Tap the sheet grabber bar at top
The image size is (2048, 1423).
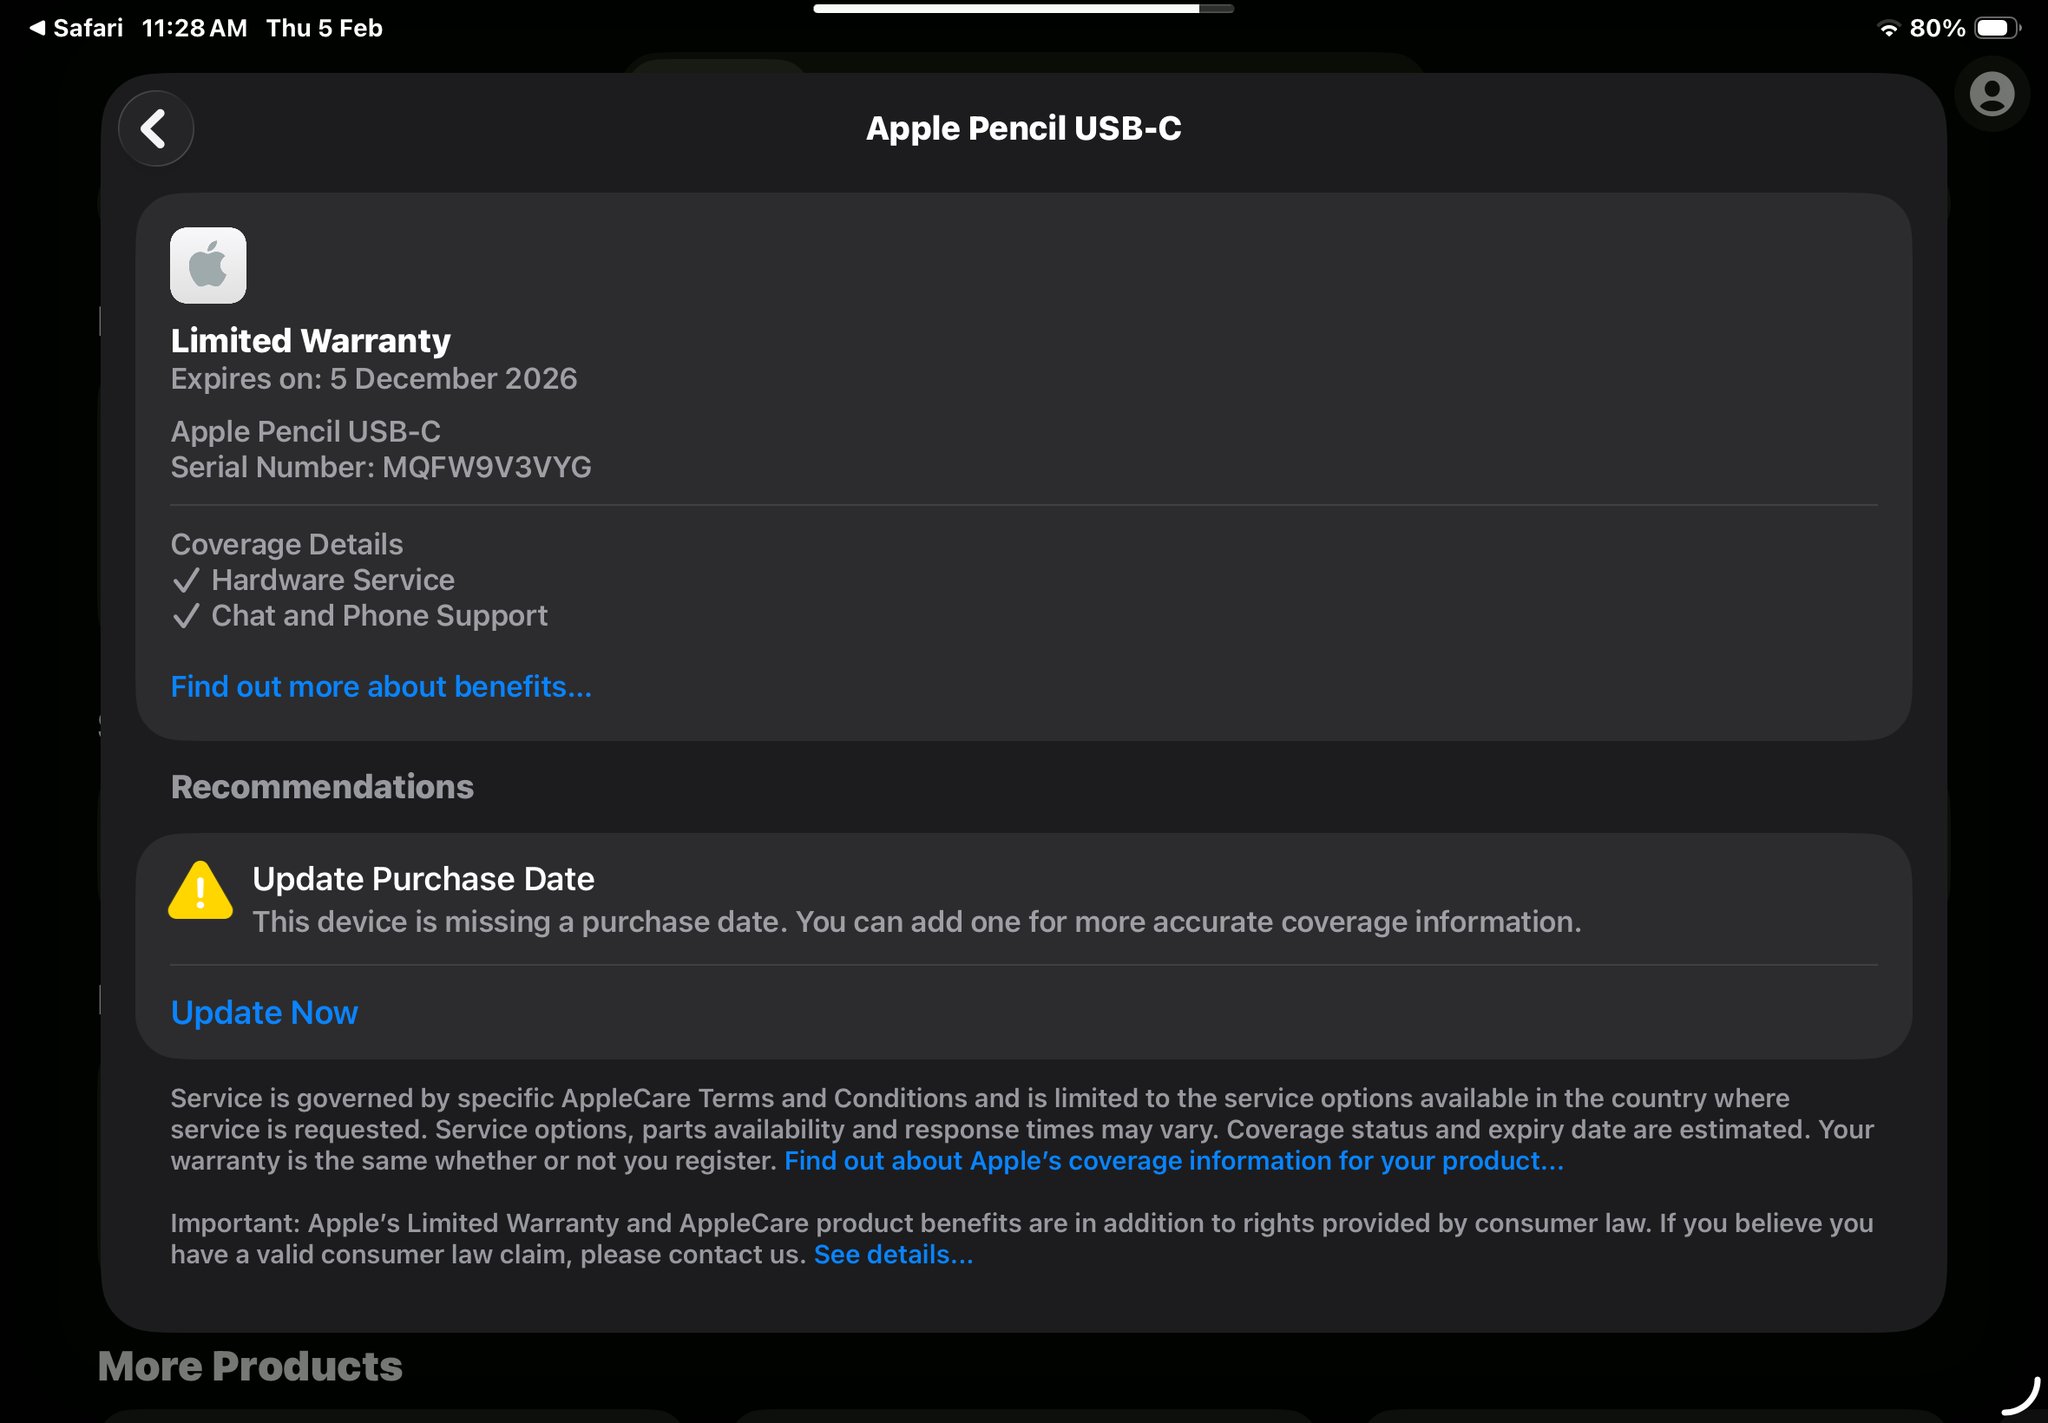pos(1022,8)
